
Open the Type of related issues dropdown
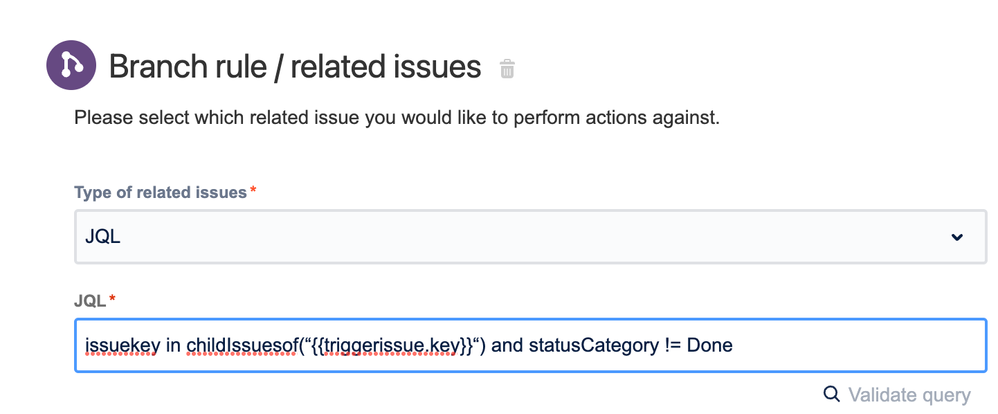[x=530, y=237]
